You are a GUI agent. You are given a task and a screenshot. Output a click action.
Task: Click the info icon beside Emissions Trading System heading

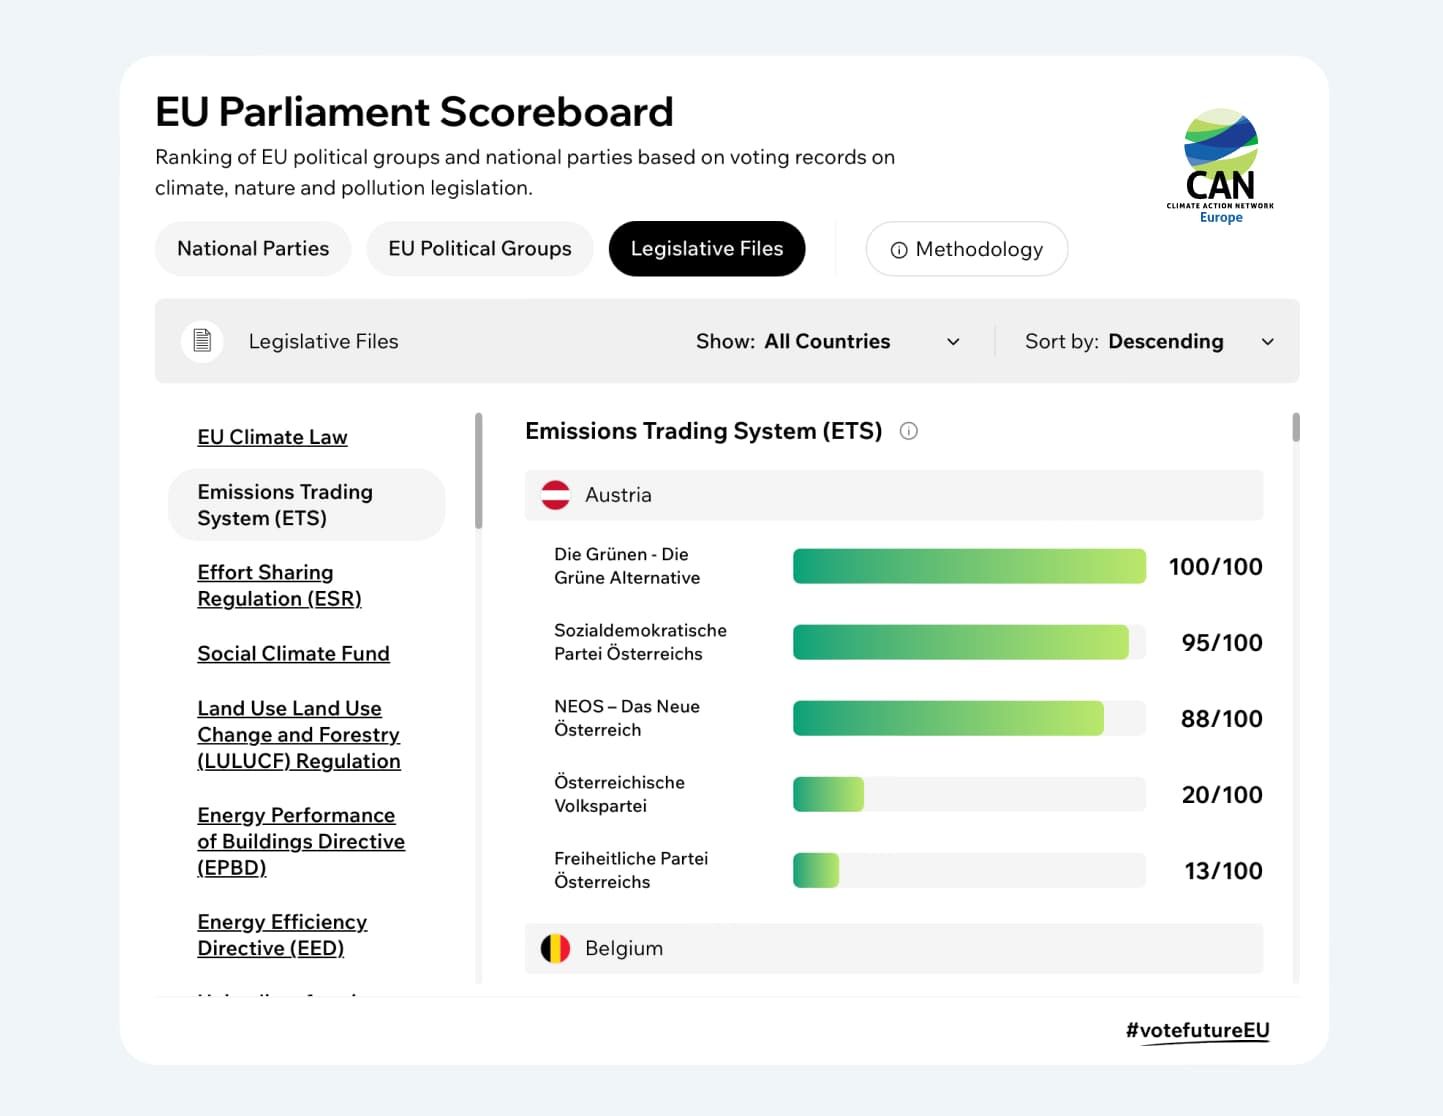908,431
